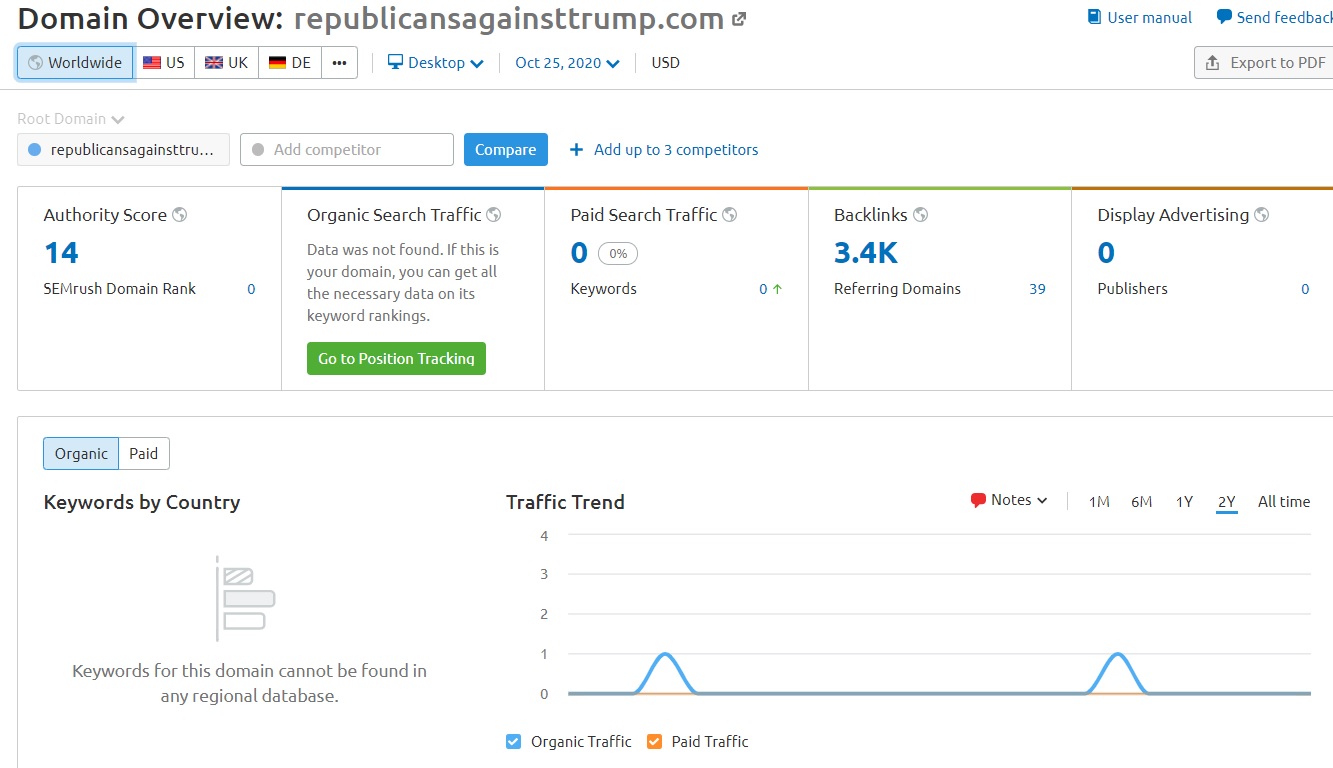Open the Desktop device dropdown

(436, 62)
